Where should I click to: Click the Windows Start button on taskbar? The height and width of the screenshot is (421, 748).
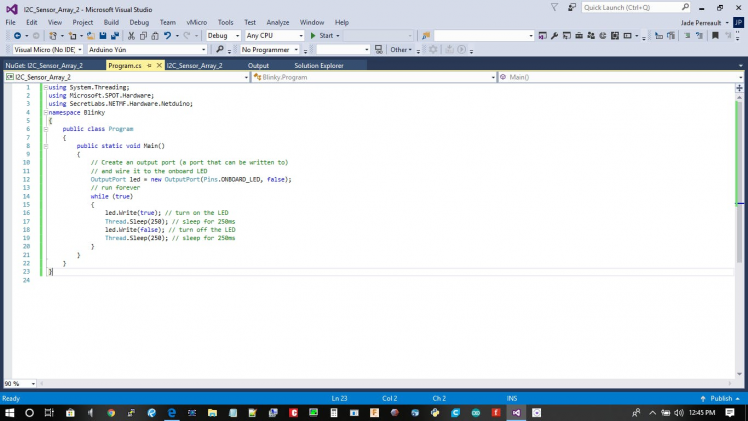point(9,412)
